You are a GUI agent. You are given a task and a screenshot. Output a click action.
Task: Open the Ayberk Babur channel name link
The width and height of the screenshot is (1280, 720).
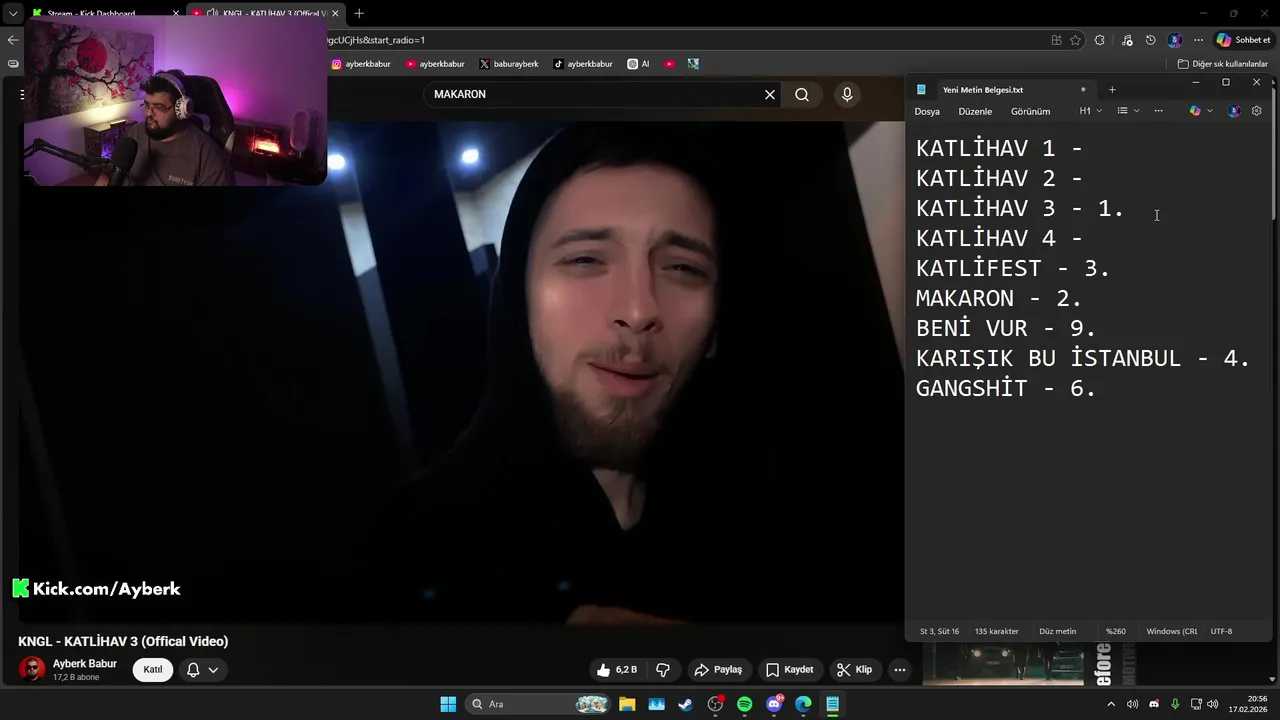85,664
